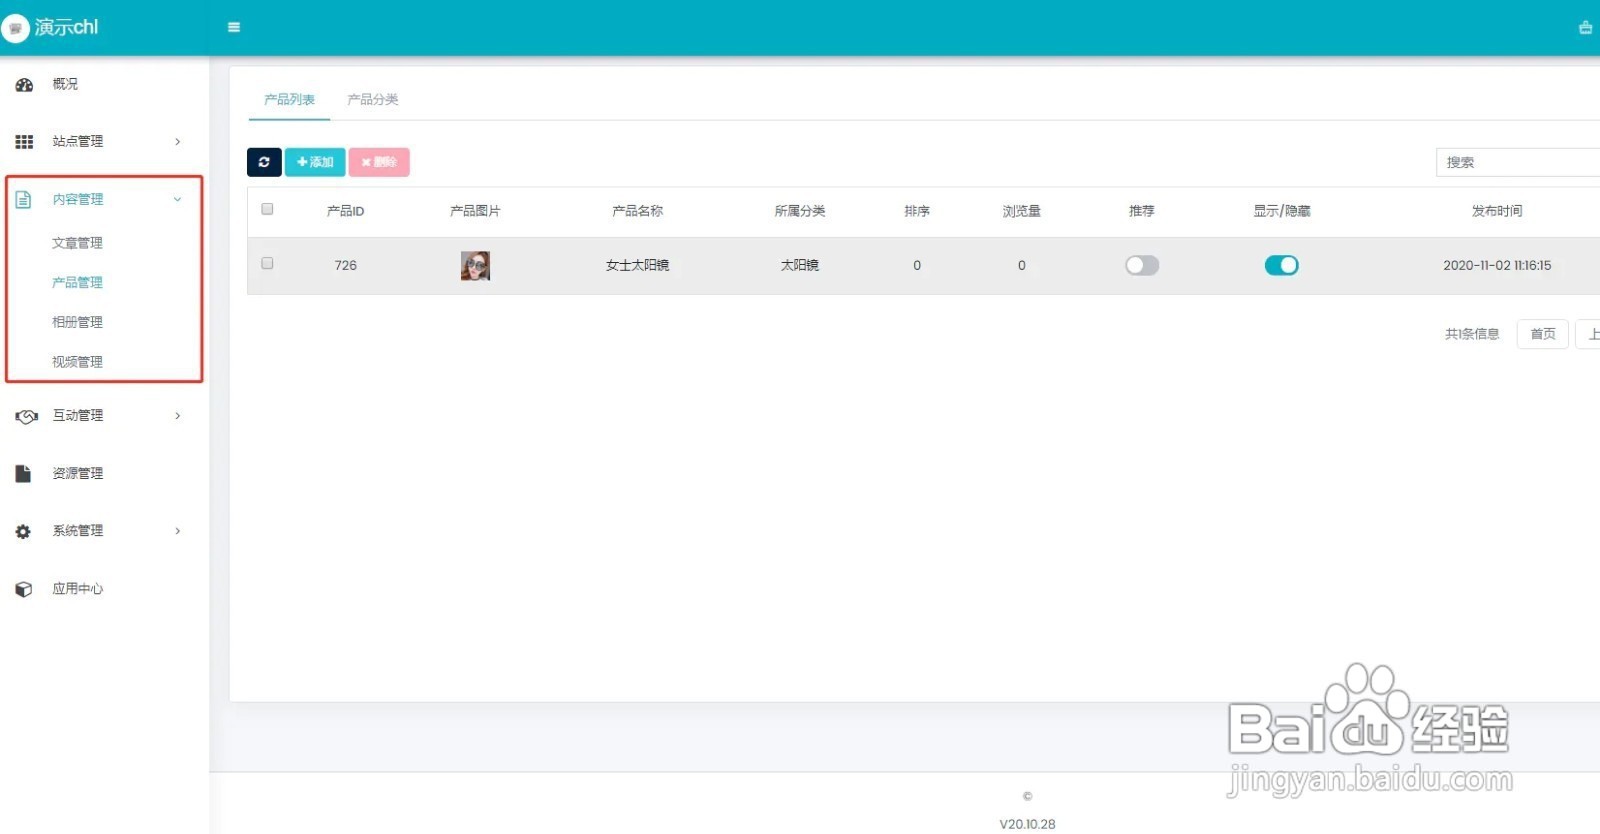Screen dimensions: 1600x834
Task: Click the 资源管理 file icon
Action: pos(23,474)
